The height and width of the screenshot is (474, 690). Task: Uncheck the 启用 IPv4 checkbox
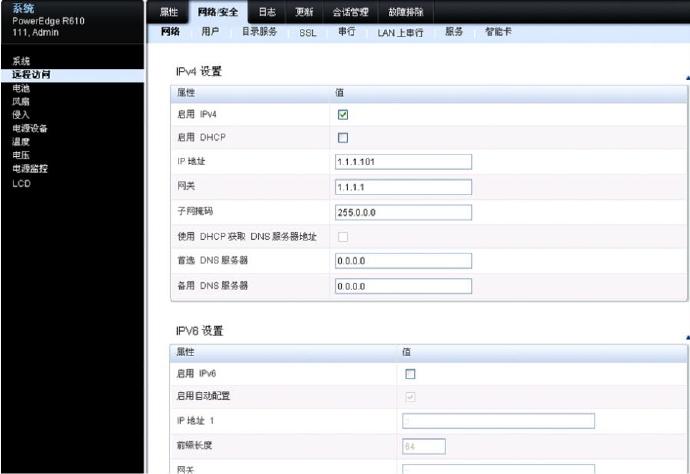coord(343,115)
